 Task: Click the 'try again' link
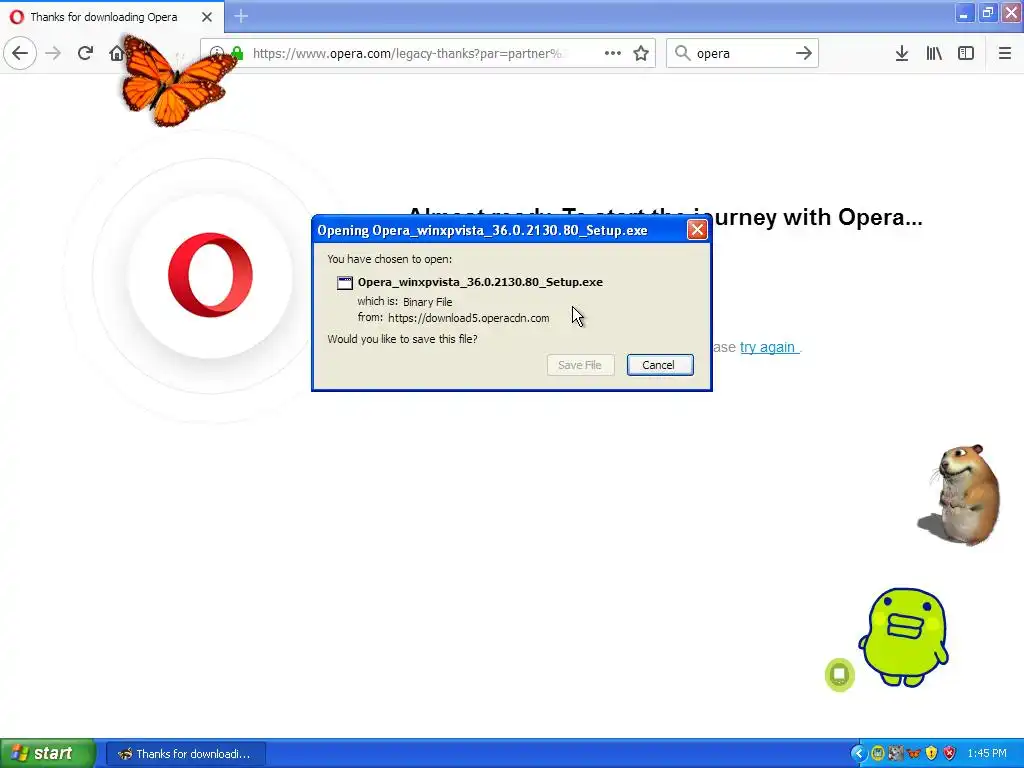tap(767, 347)
